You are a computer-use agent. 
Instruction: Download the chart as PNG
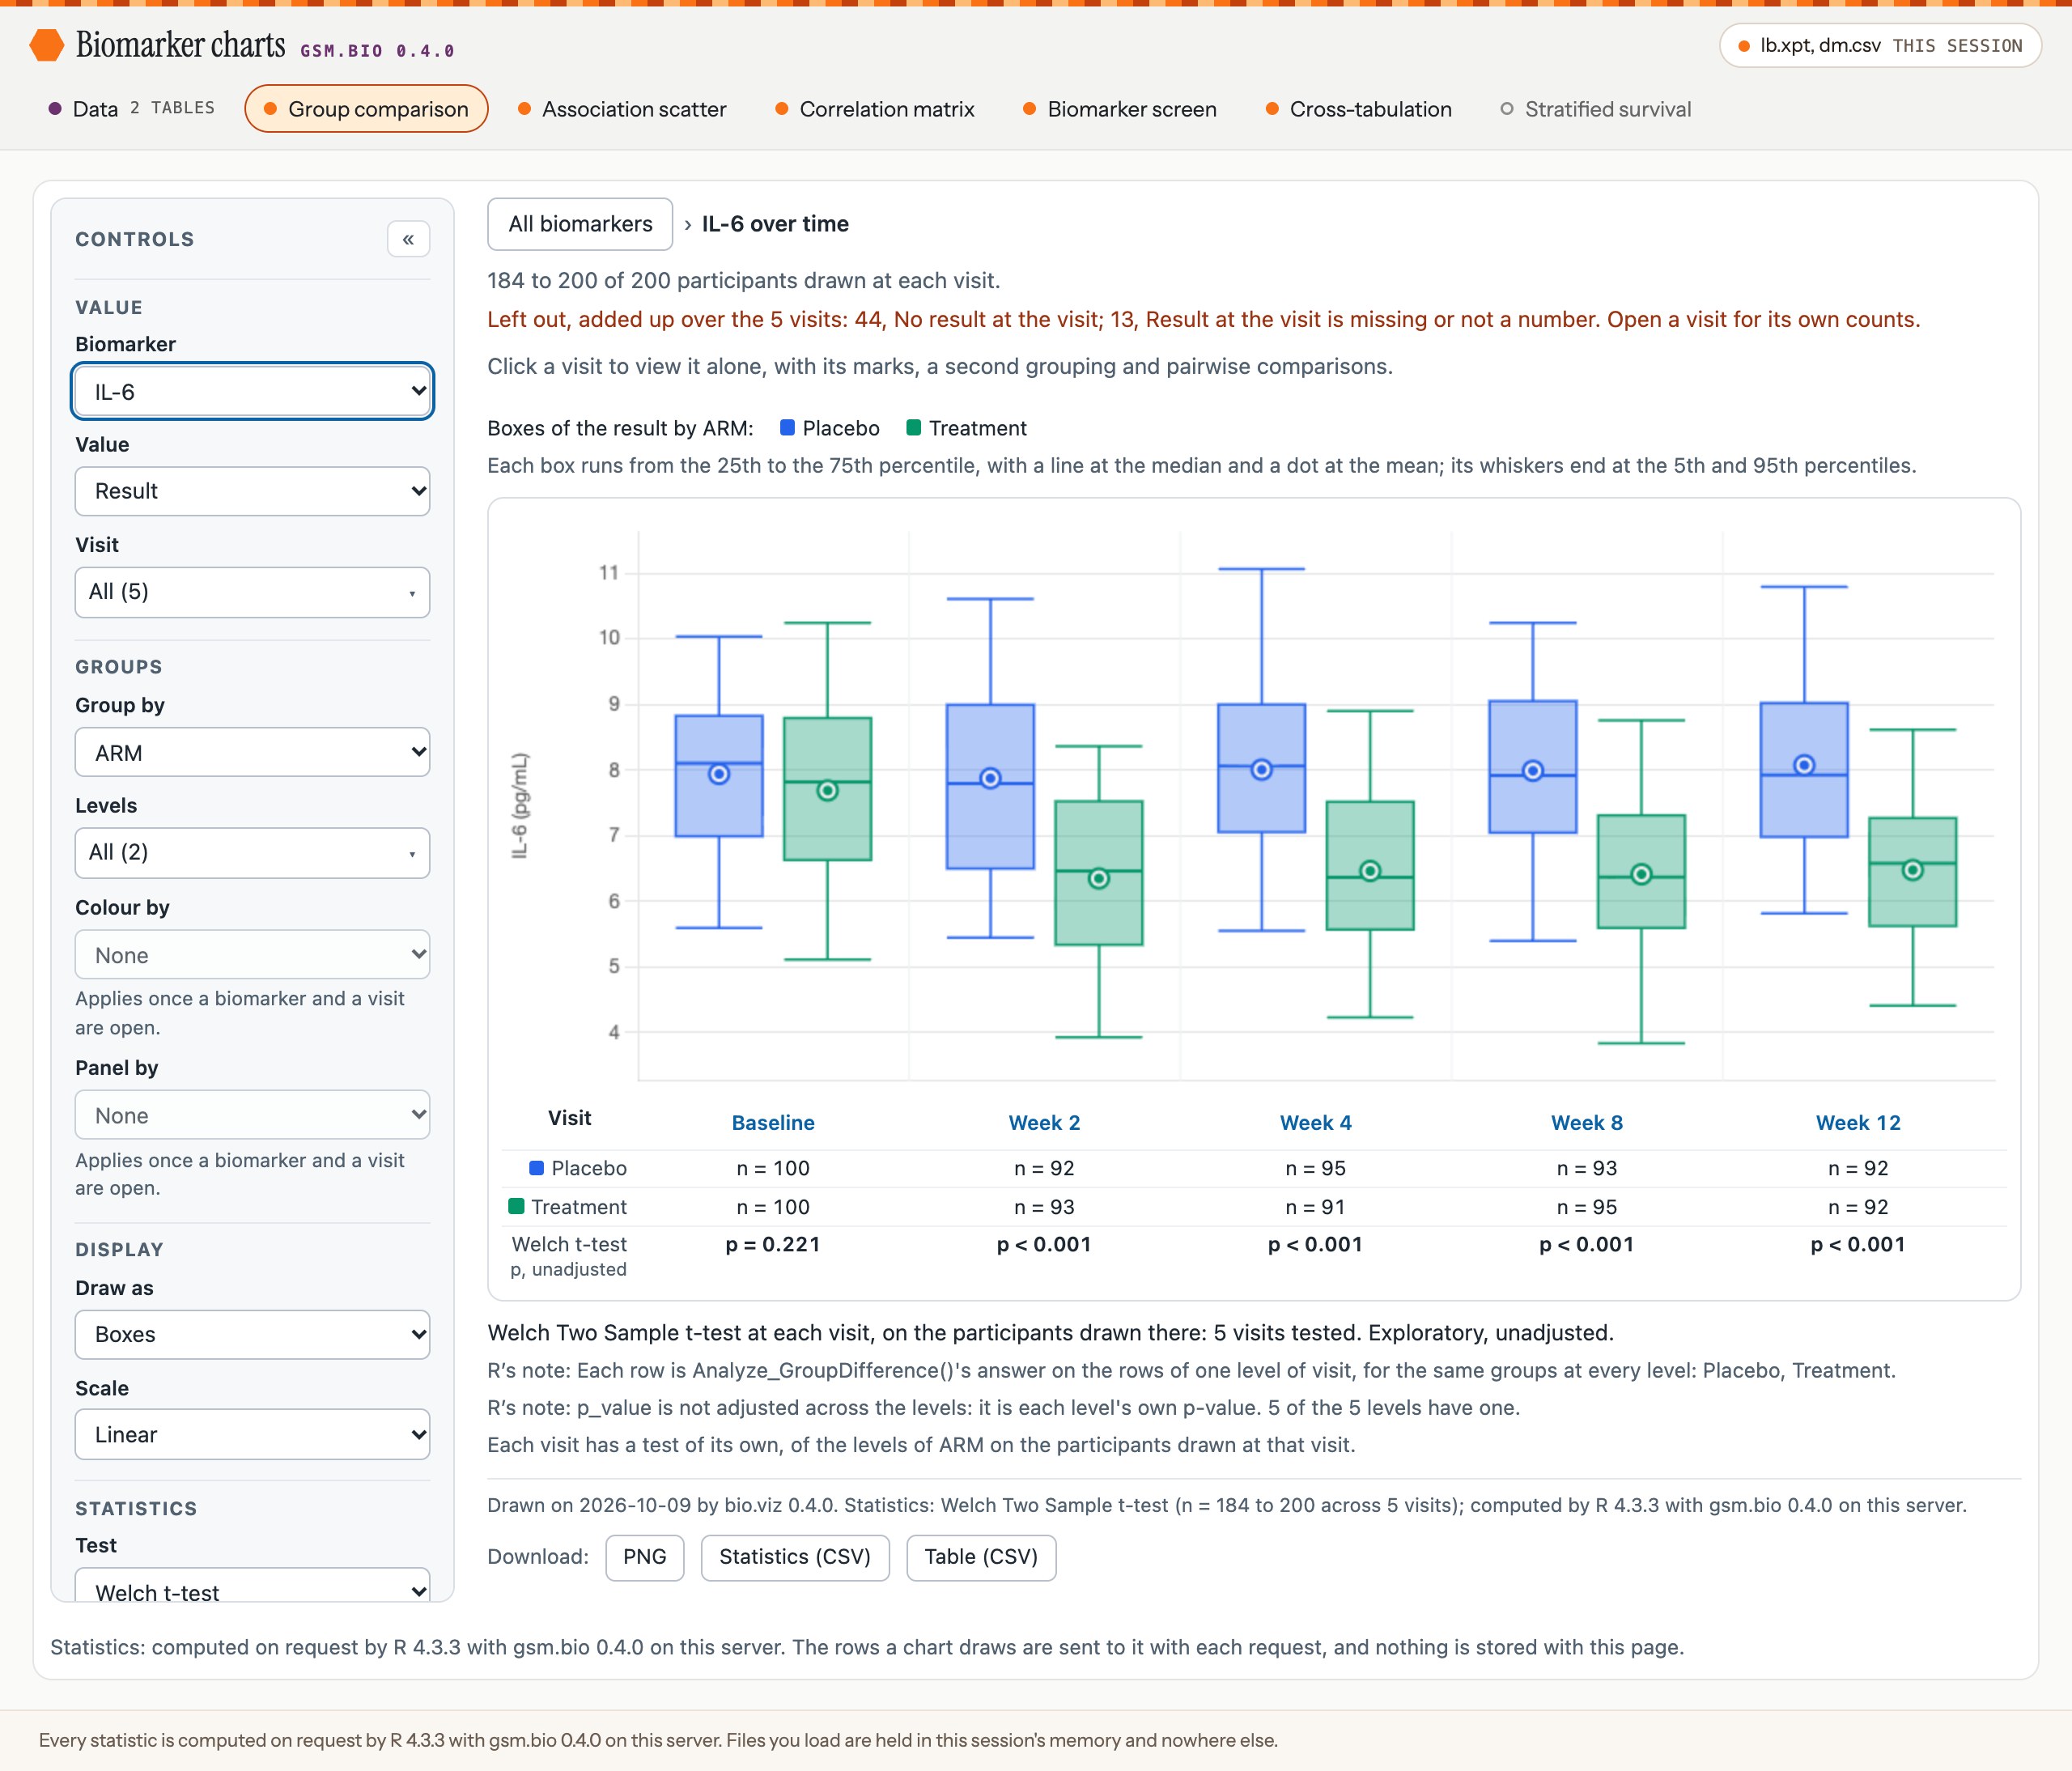(645, 1557)
